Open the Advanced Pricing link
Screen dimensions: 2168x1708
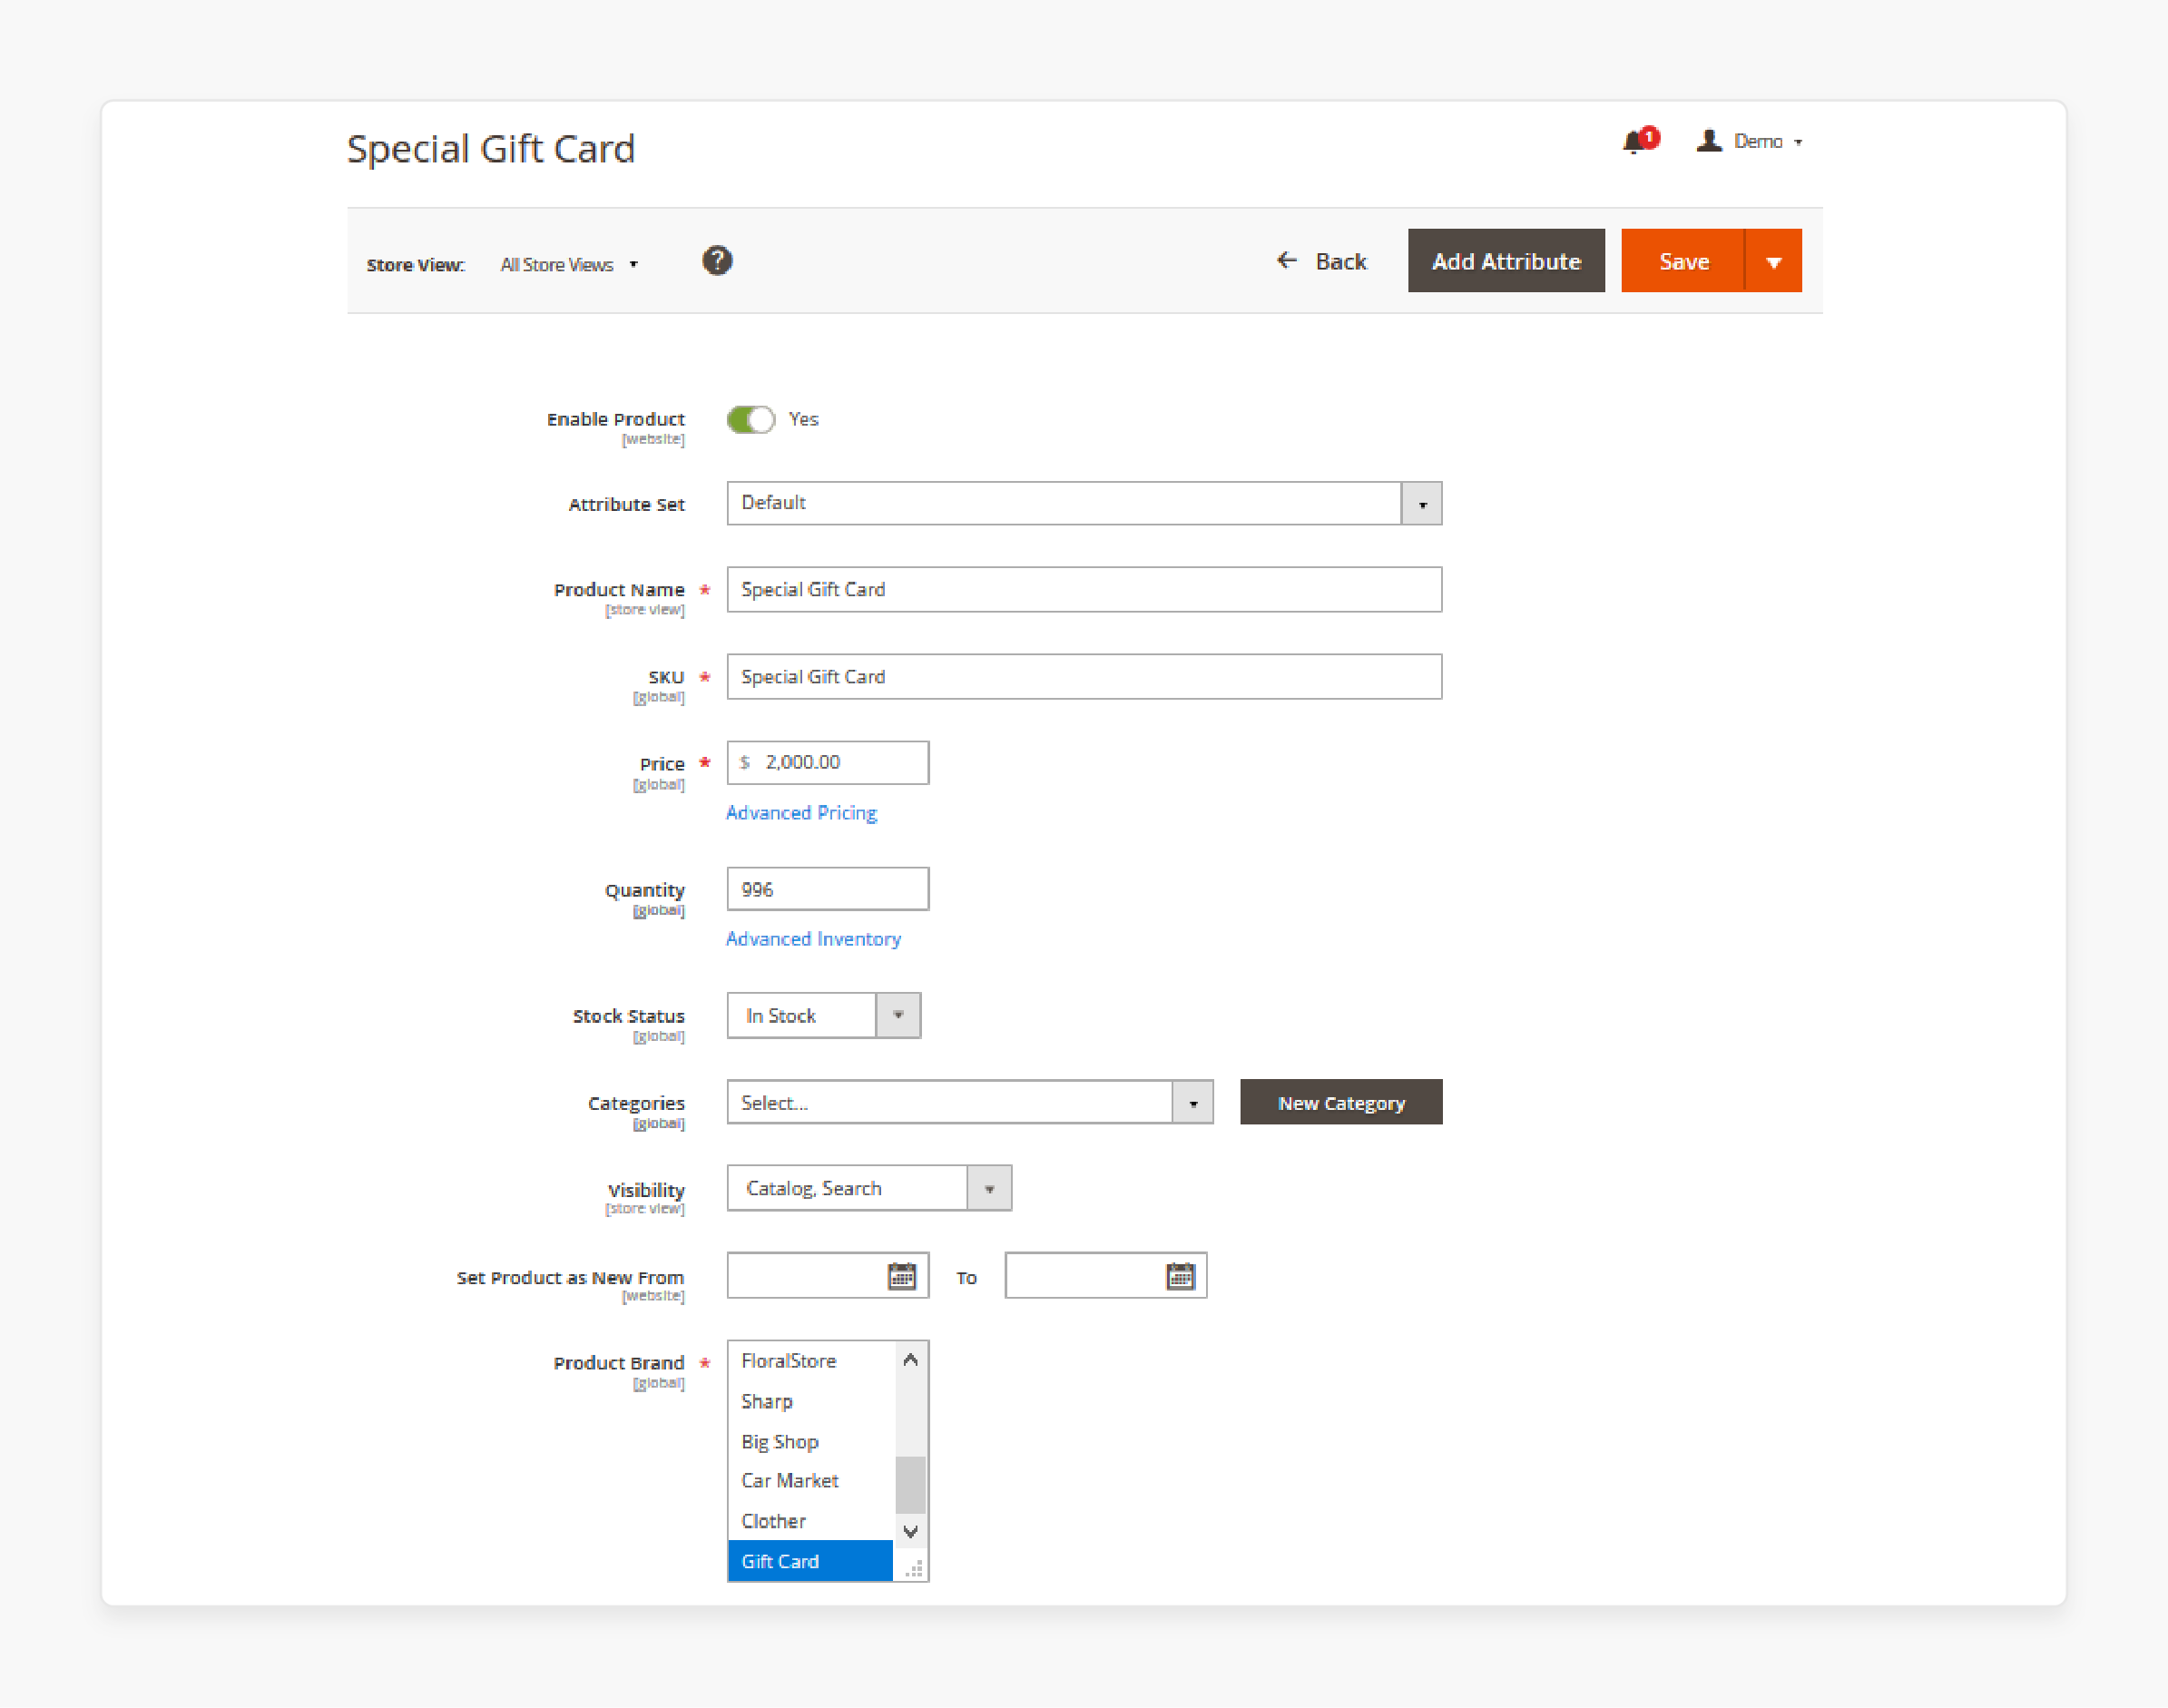(801, 813)
